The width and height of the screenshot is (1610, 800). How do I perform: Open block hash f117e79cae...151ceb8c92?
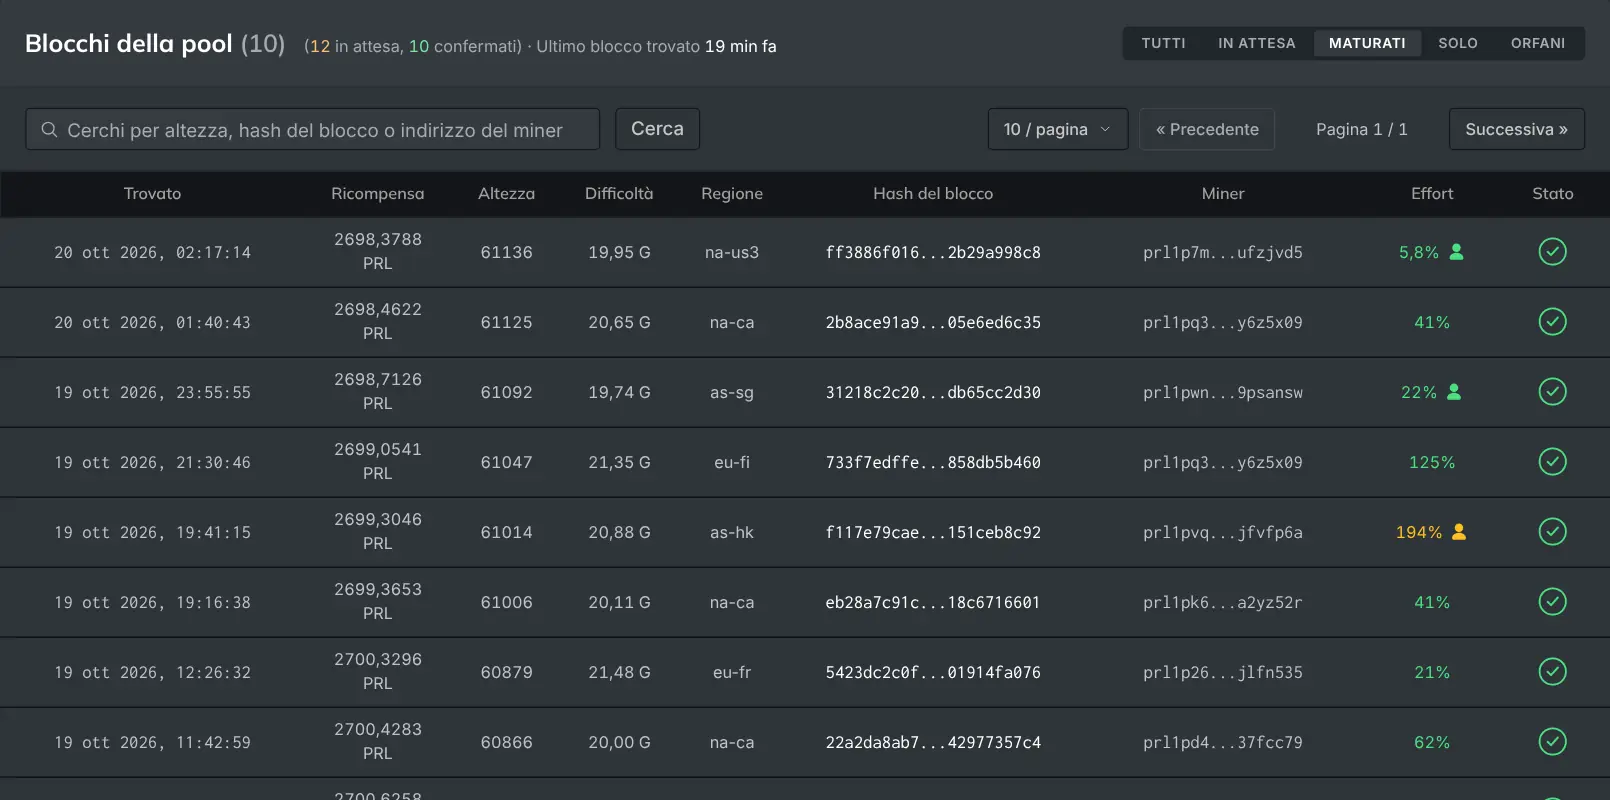click(x=933, y=532)
